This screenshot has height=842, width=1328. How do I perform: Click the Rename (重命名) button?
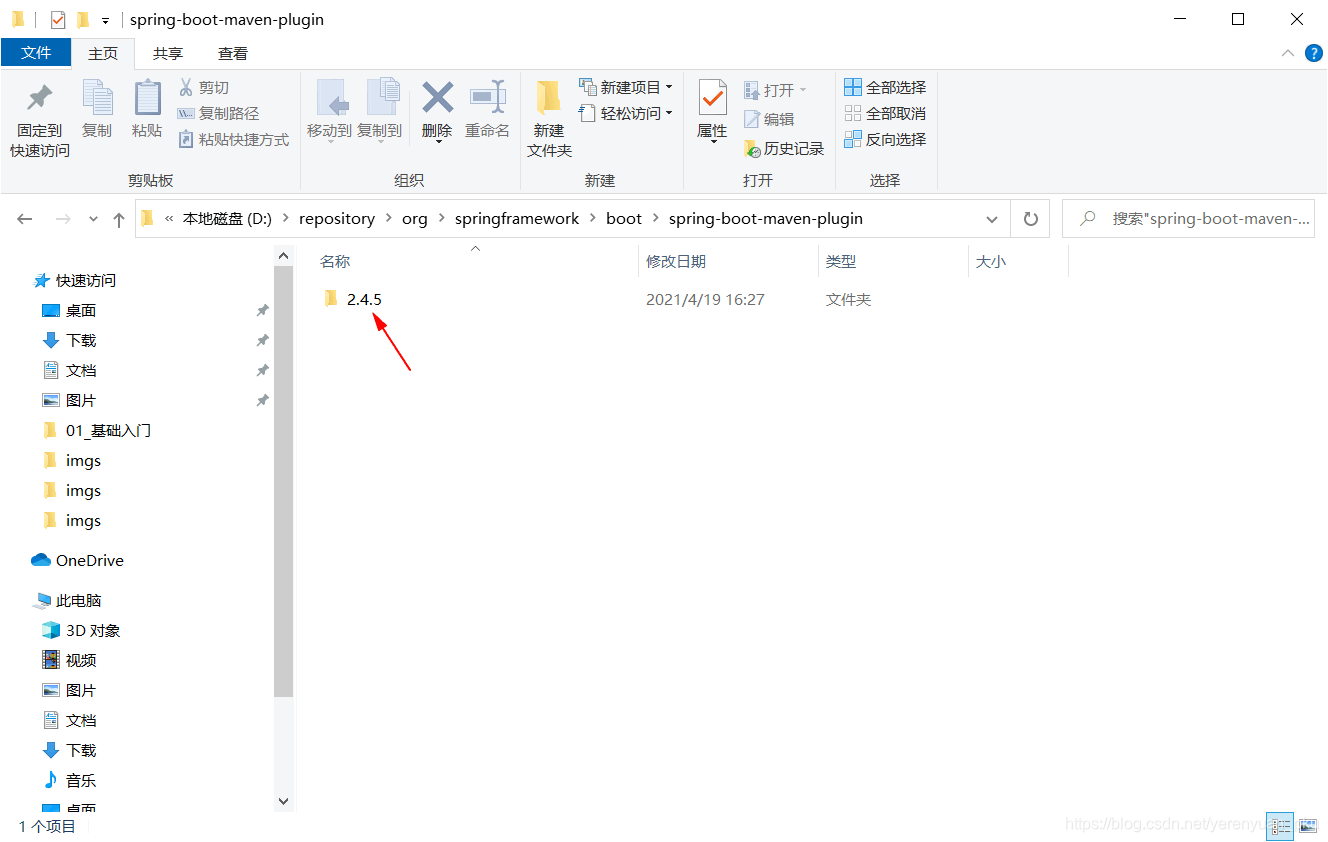(x=487, y=110)
